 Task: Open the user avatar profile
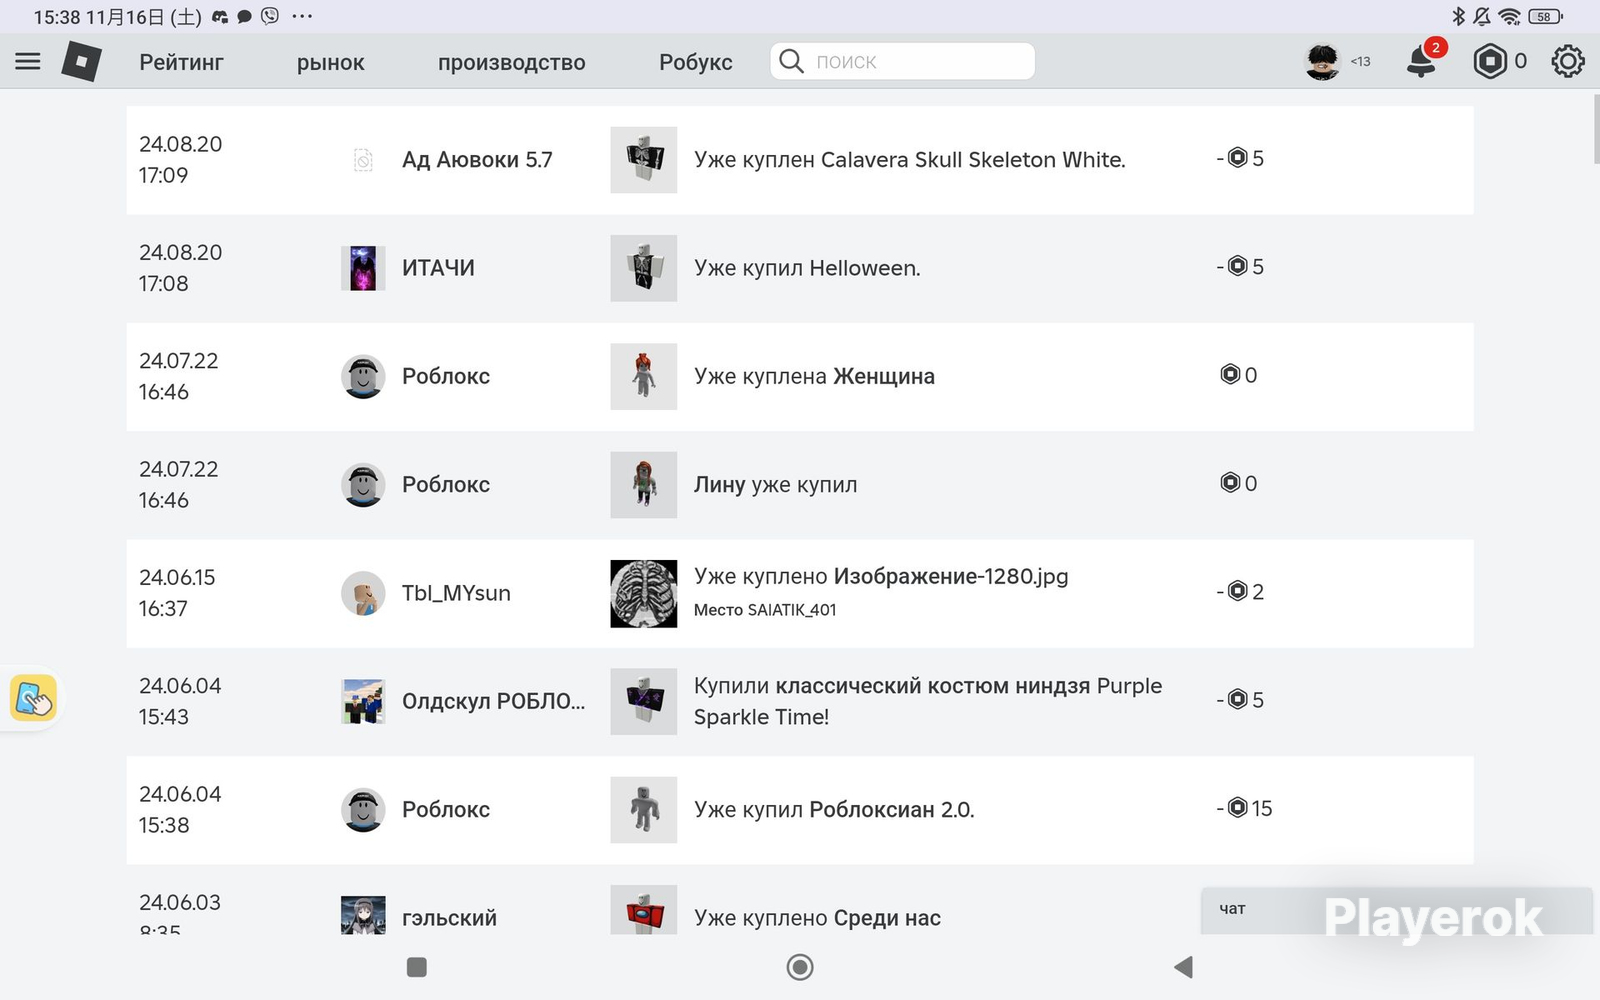click(x=1322, y=62)
